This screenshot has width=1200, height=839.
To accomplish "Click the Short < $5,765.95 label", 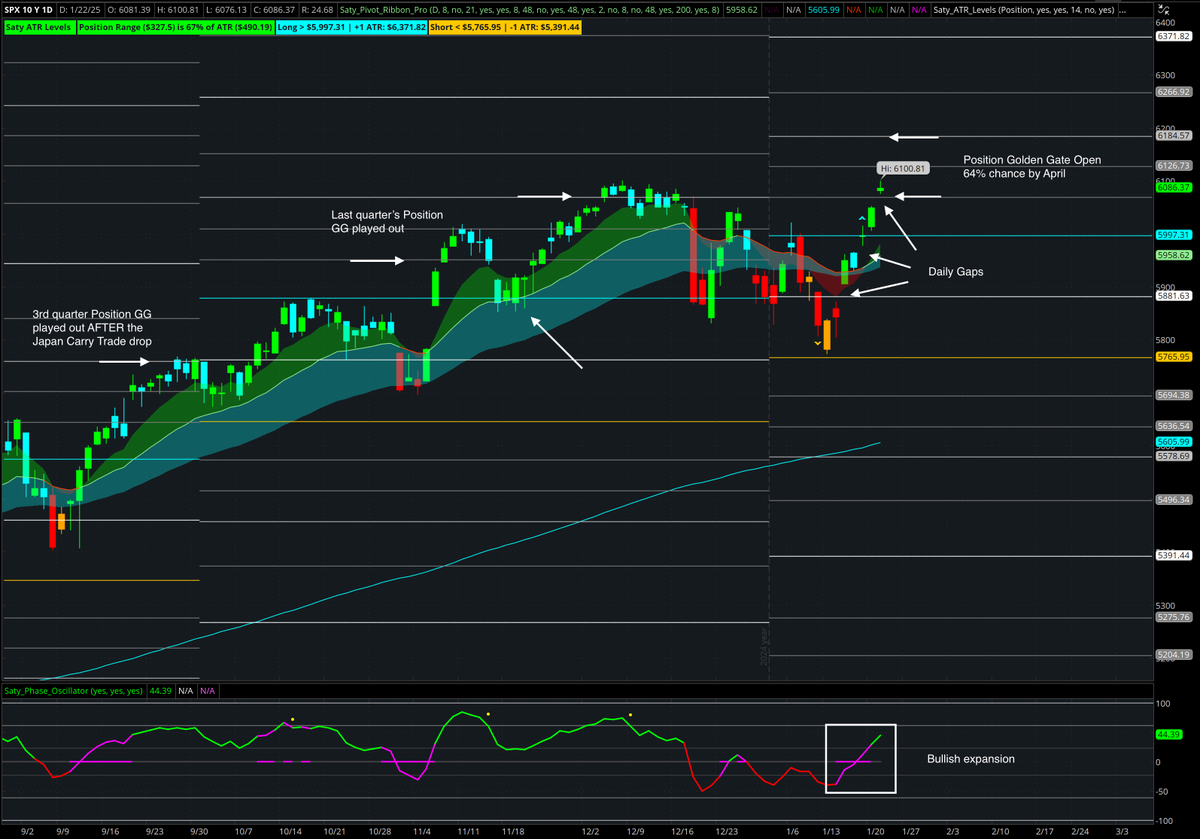I will click(x=505, y=26).
